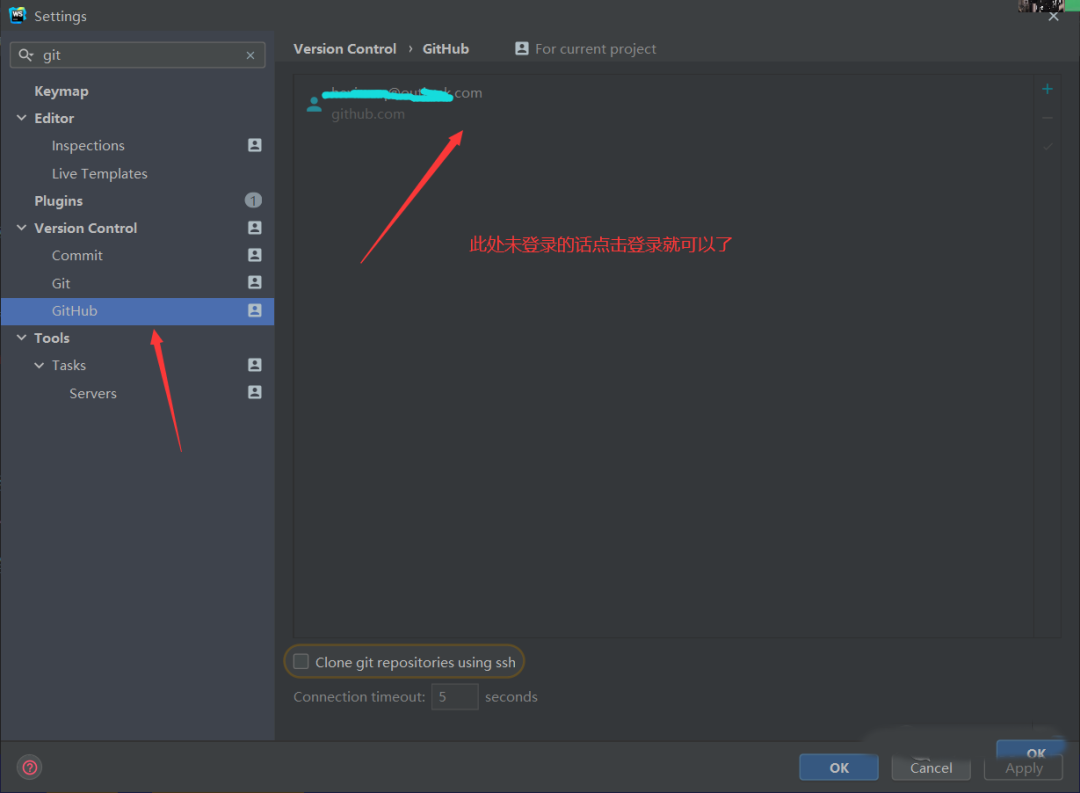Click the project icon beside GitHub
The width and height of the screenshot is (1080, 793).
pyautogui.click(x=255, y=310)
